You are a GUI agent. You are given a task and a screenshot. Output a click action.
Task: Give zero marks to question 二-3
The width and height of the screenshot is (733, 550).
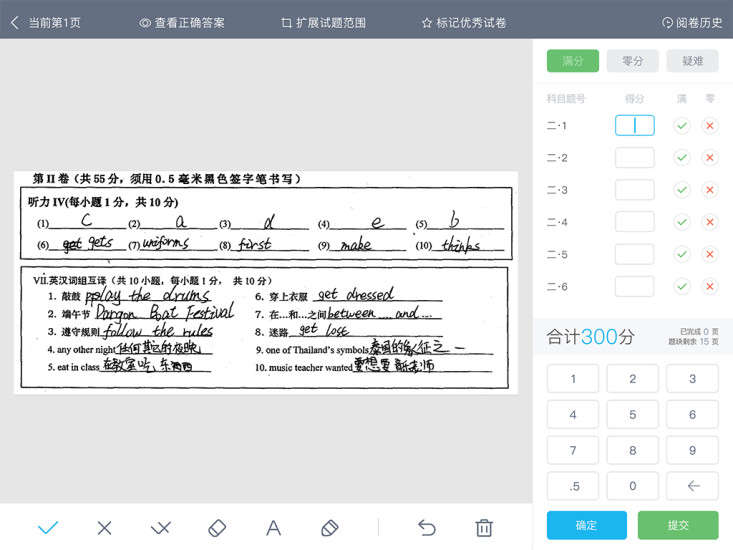tap(710, 190)
